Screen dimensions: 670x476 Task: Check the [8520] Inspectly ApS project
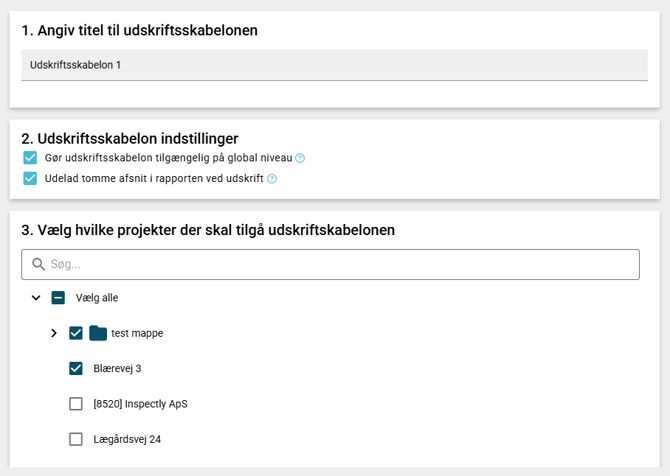coord(76,404)
